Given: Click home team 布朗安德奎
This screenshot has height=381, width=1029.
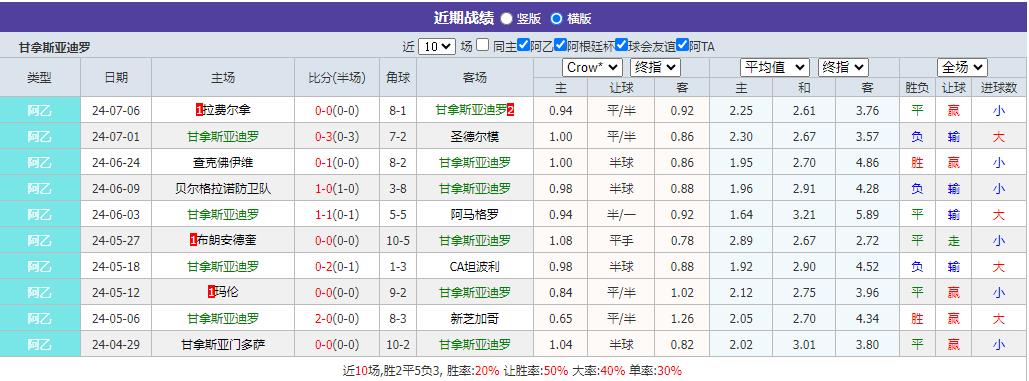Looking at the screenshot, I should click(226, 241).
